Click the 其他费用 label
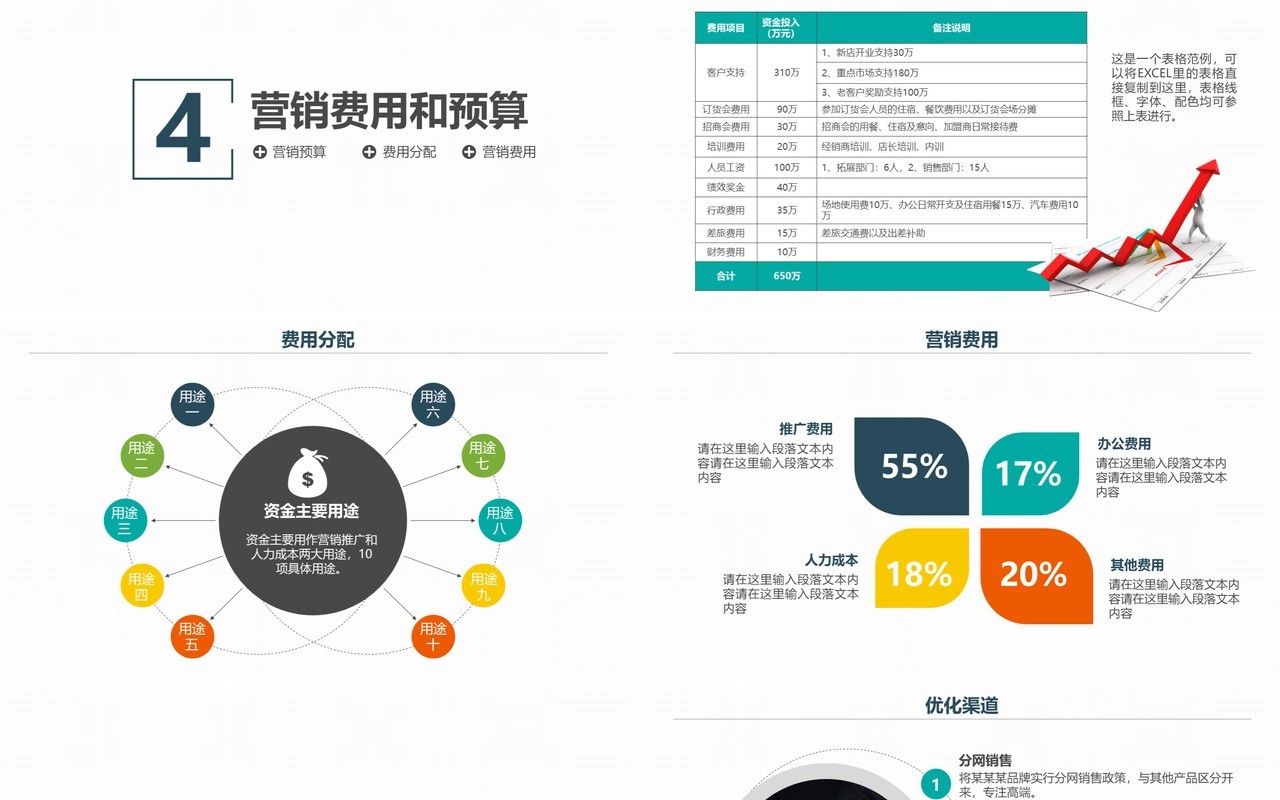 click(1137, 565)
